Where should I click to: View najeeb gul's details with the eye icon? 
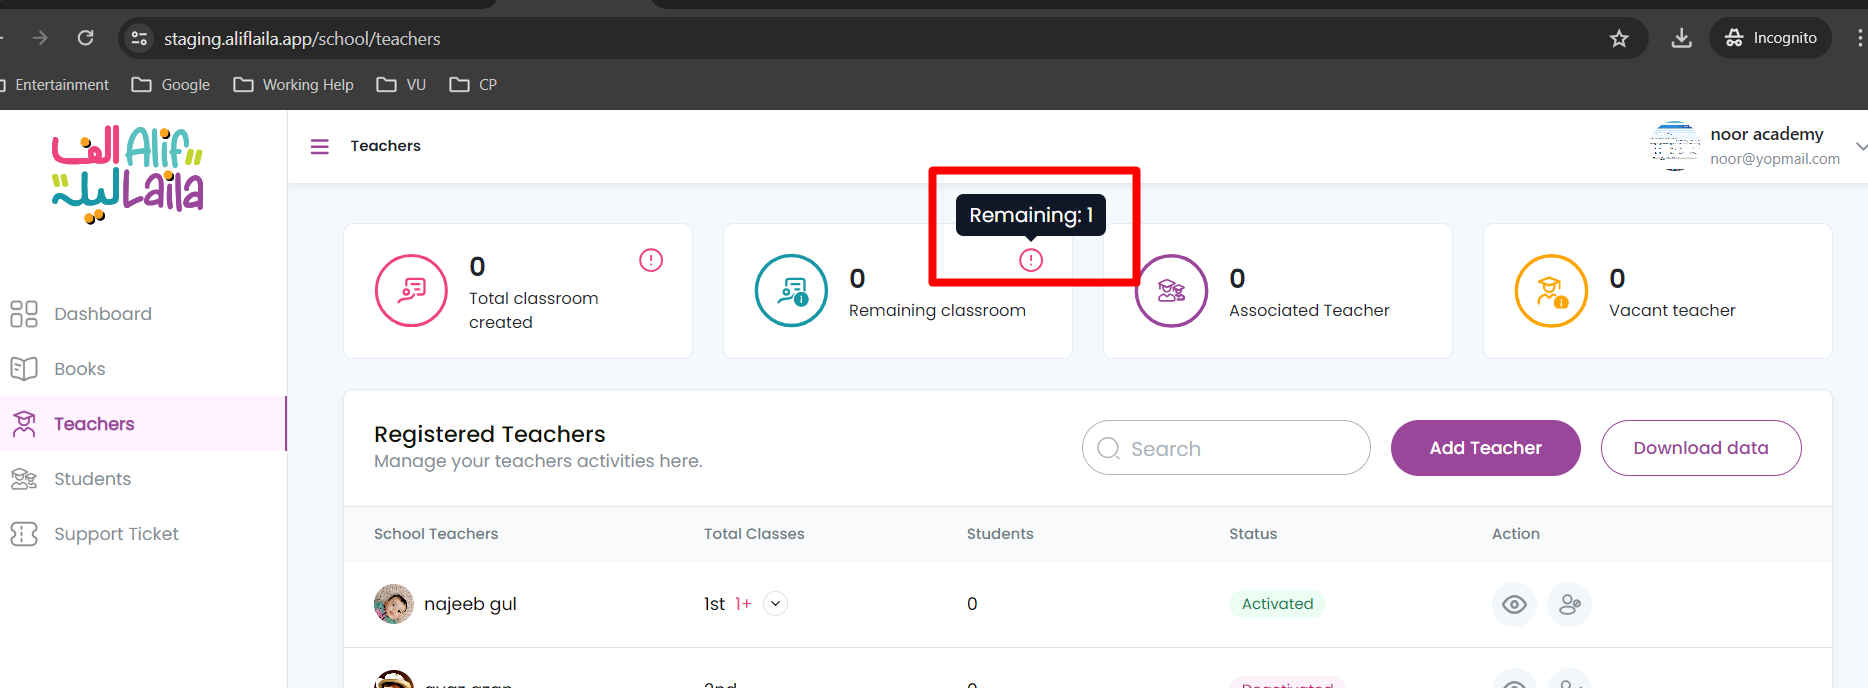pyautogui.click(x=1514, y=604)
